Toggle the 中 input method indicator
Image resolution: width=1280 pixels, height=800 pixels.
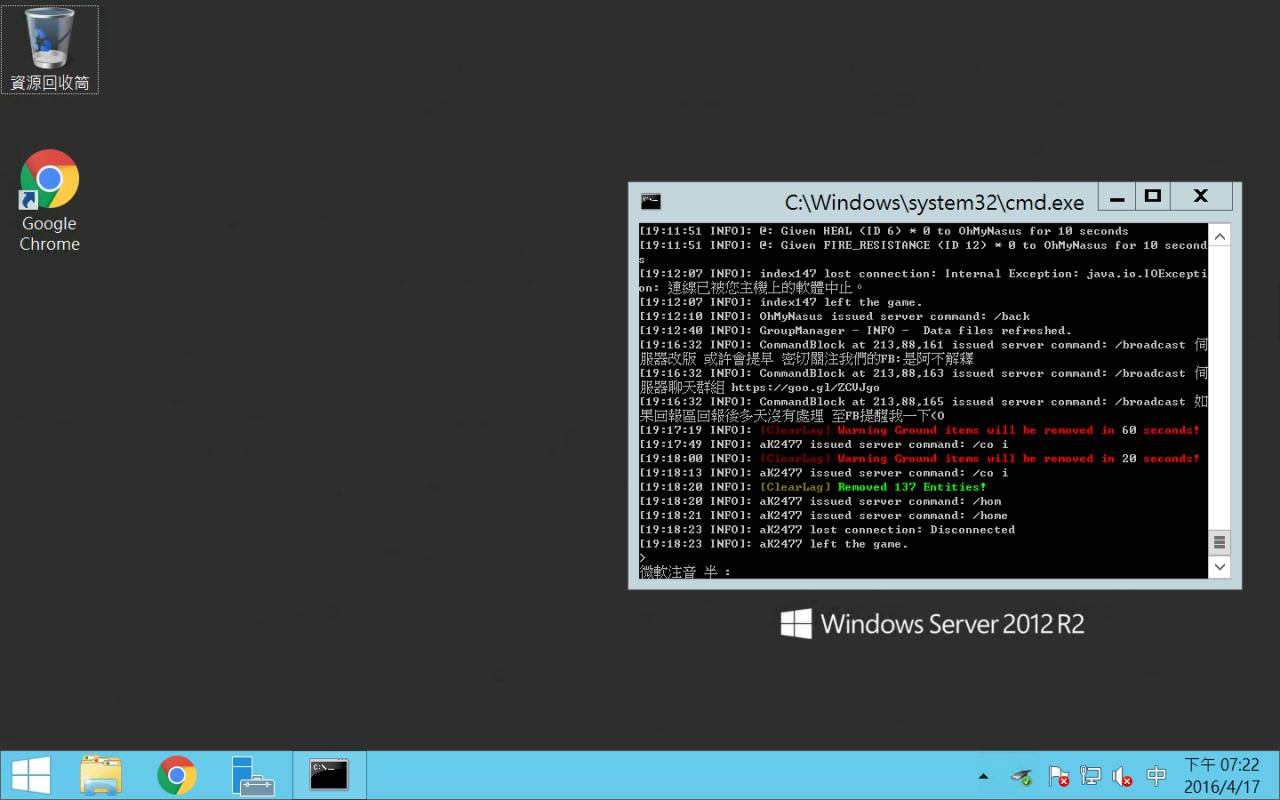1156,776
